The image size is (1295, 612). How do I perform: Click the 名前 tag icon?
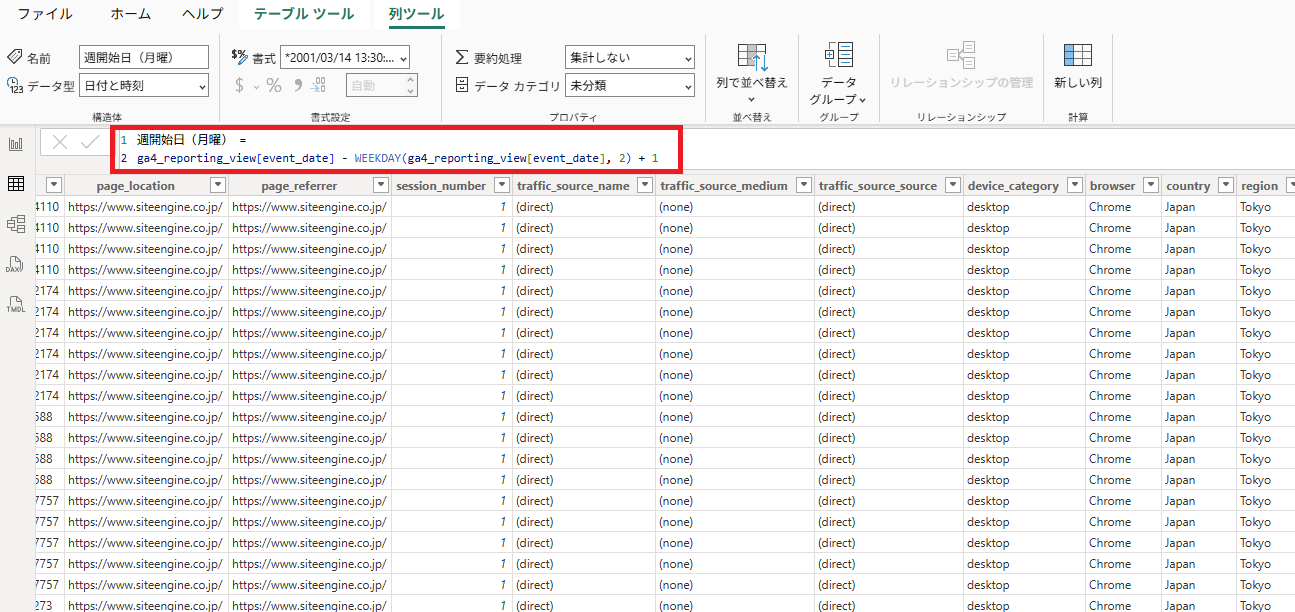[x=15, y=58]
